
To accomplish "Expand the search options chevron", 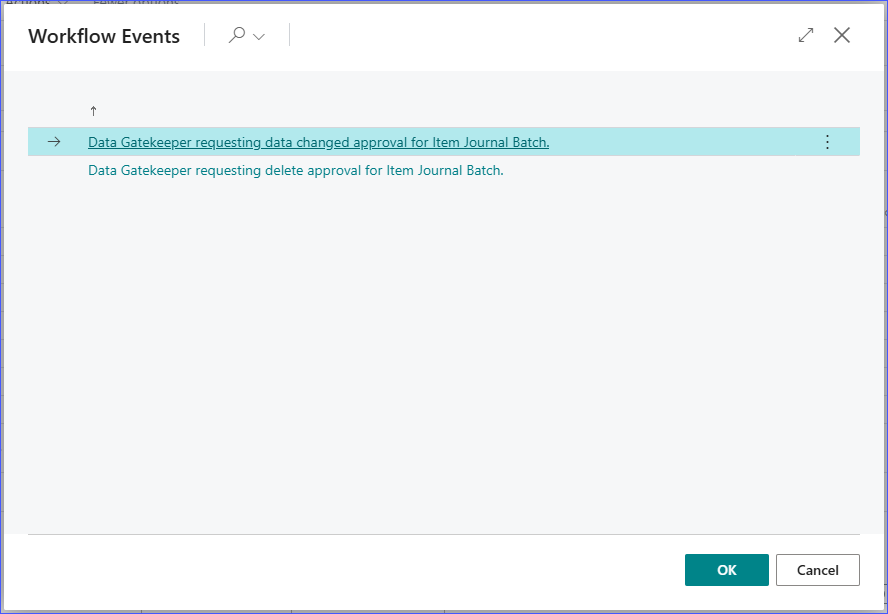I will (x=259, y=37).
